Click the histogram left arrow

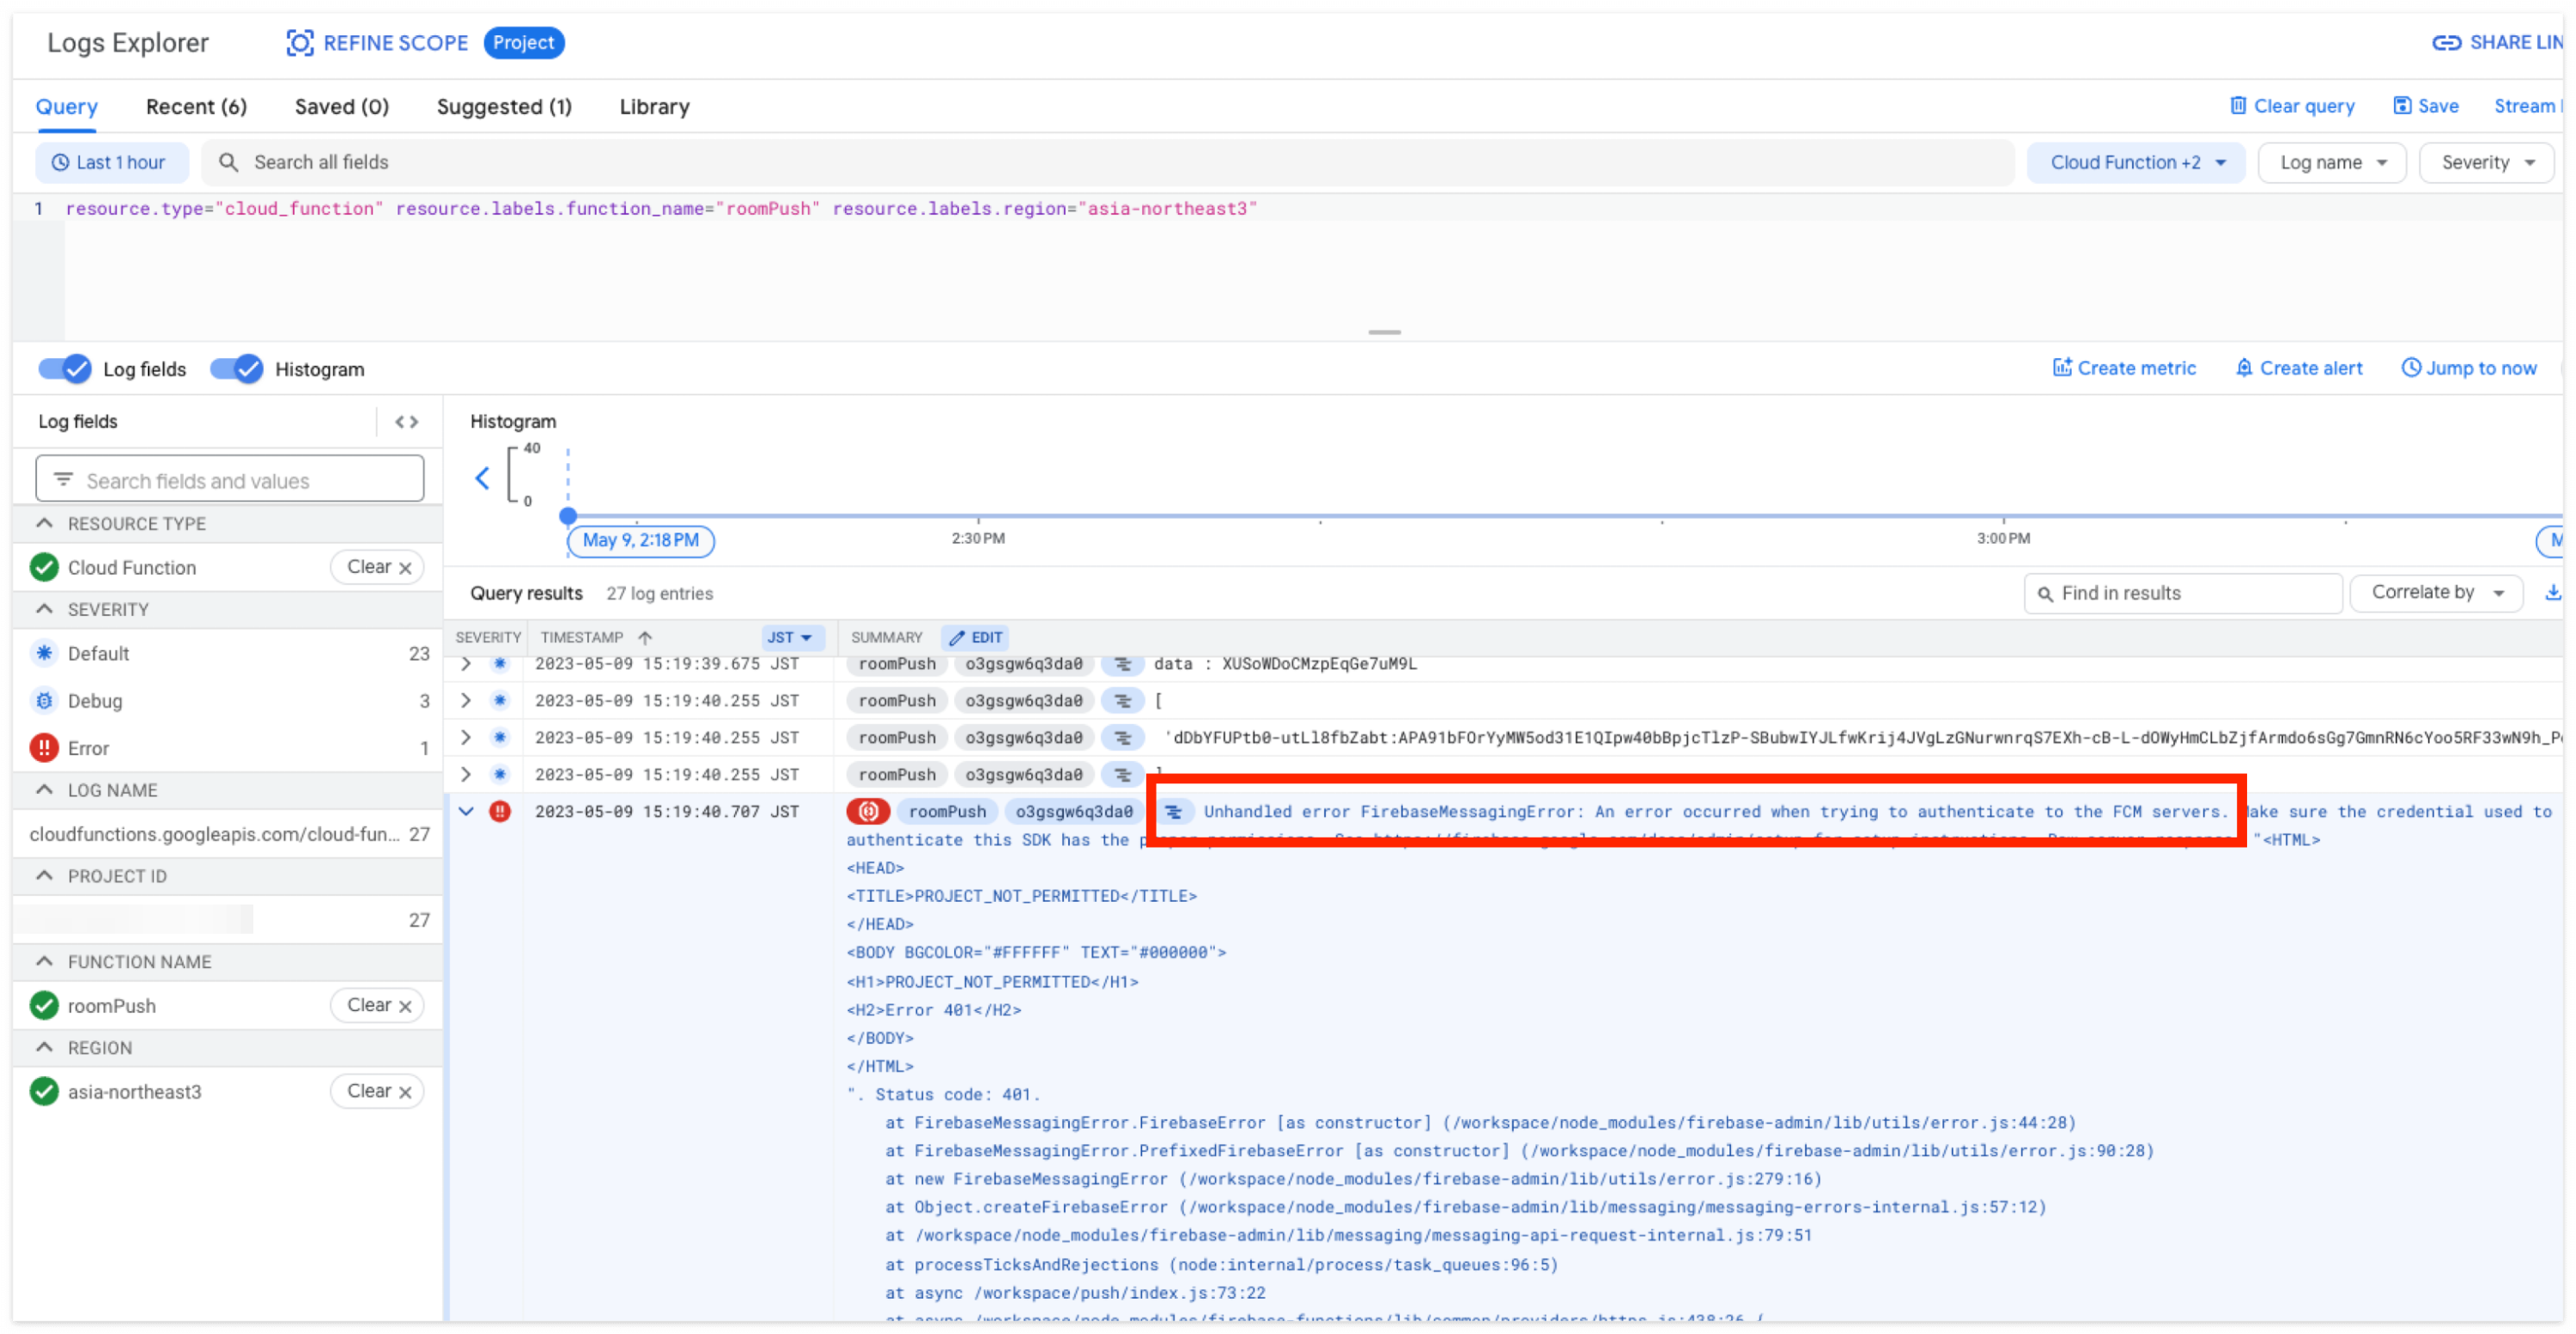tap(482, 478)
